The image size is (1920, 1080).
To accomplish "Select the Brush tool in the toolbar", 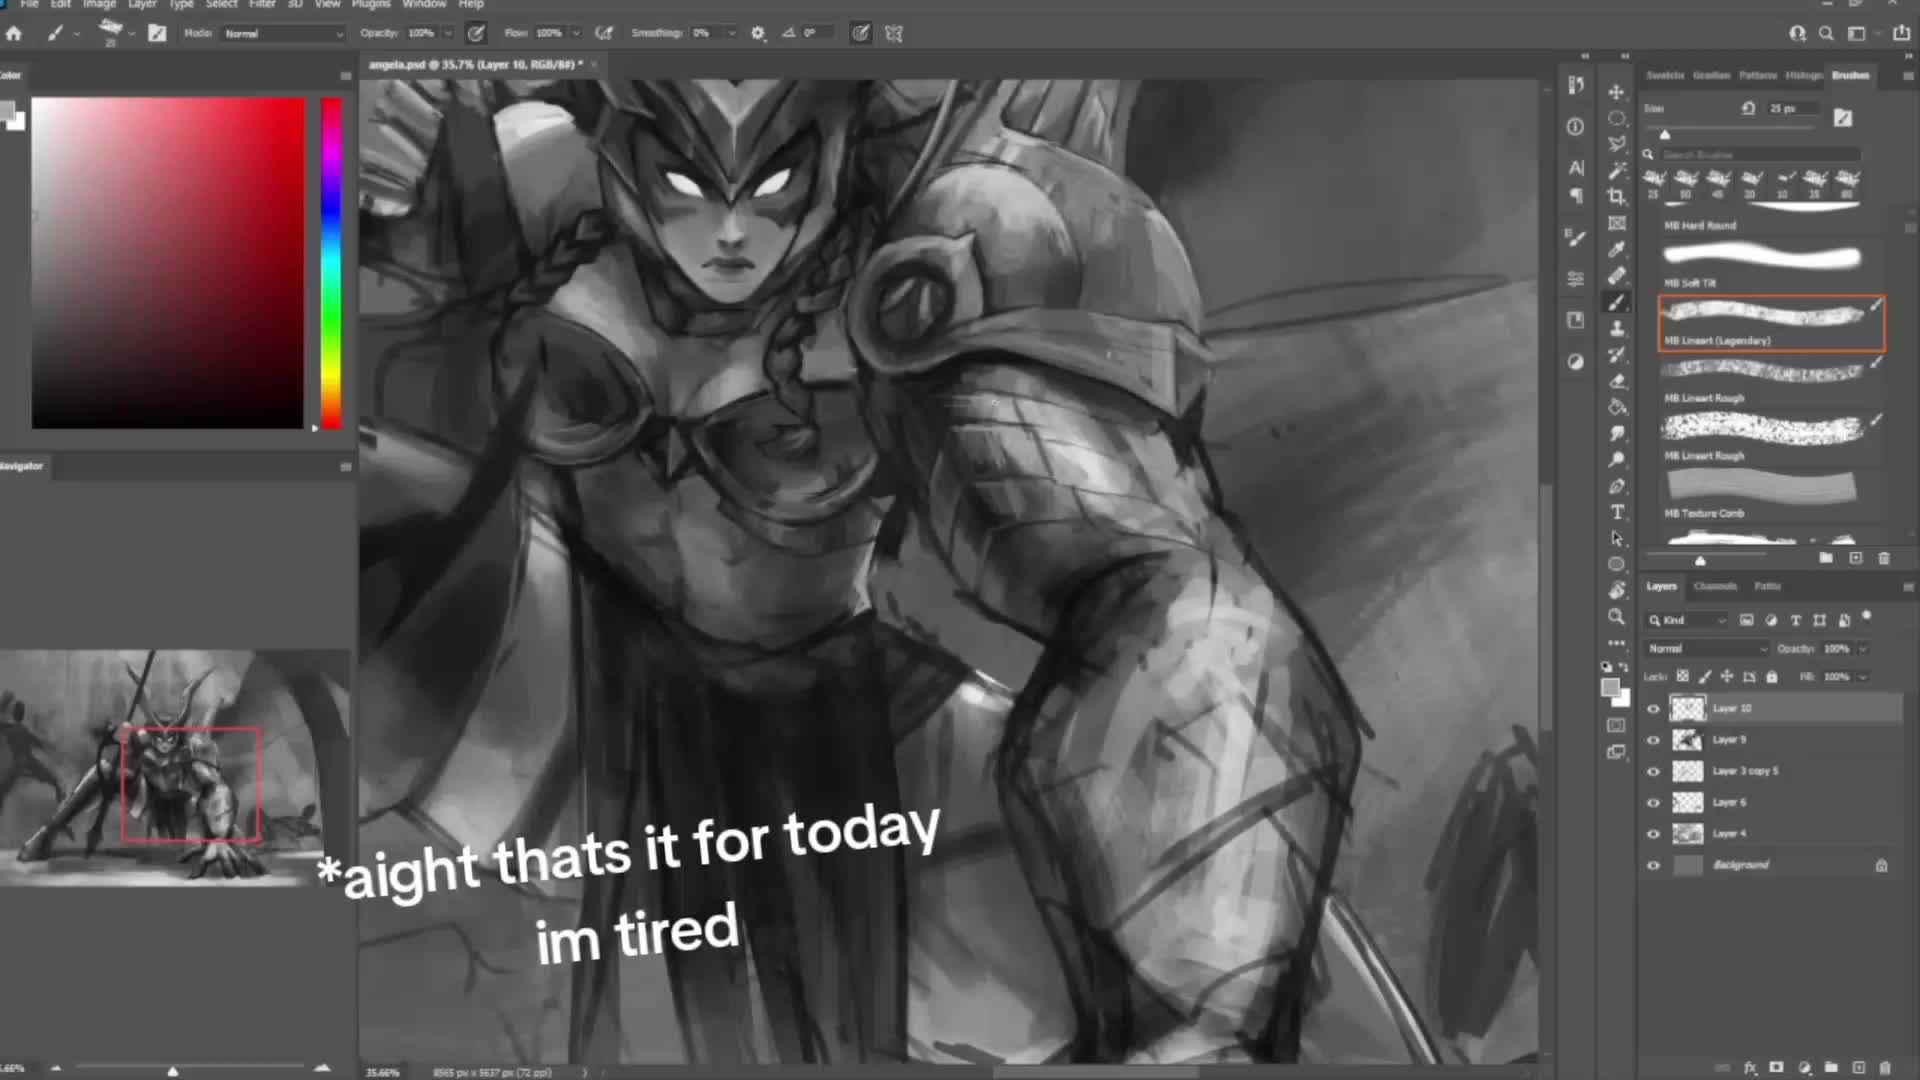I will (1616, 302).
